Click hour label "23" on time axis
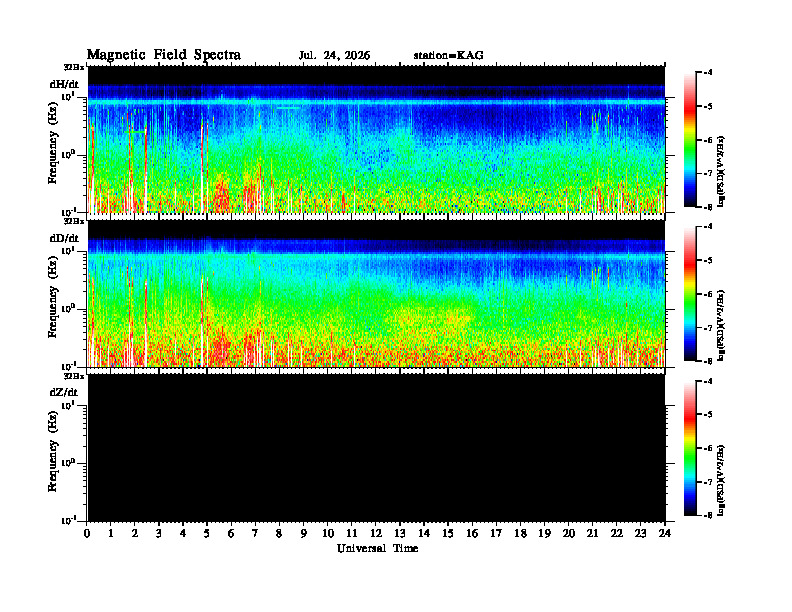The height and width of the screenshot is (612, 792). (x=641, y=534)
